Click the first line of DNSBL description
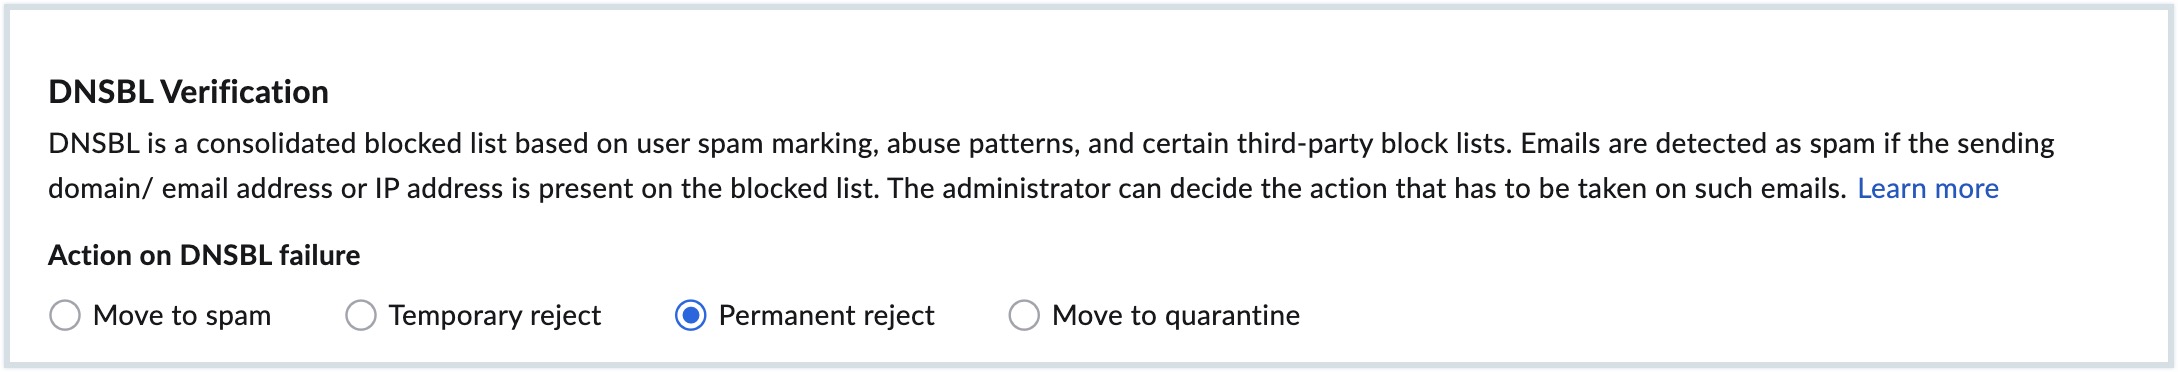The width and height of the screenshot is (2178, 372). tap(1051, 143)
